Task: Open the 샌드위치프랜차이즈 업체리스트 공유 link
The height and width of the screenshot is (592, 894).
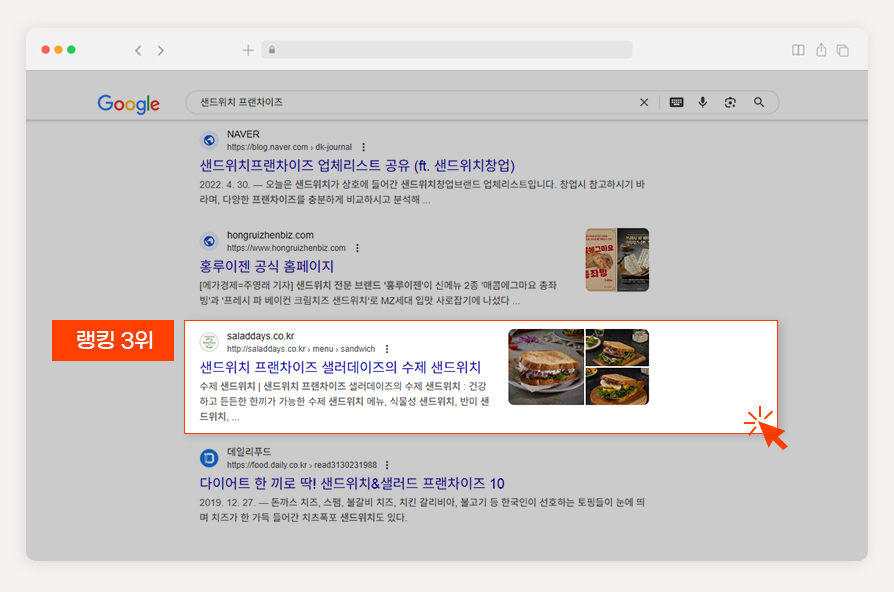Action: point(357,165)
